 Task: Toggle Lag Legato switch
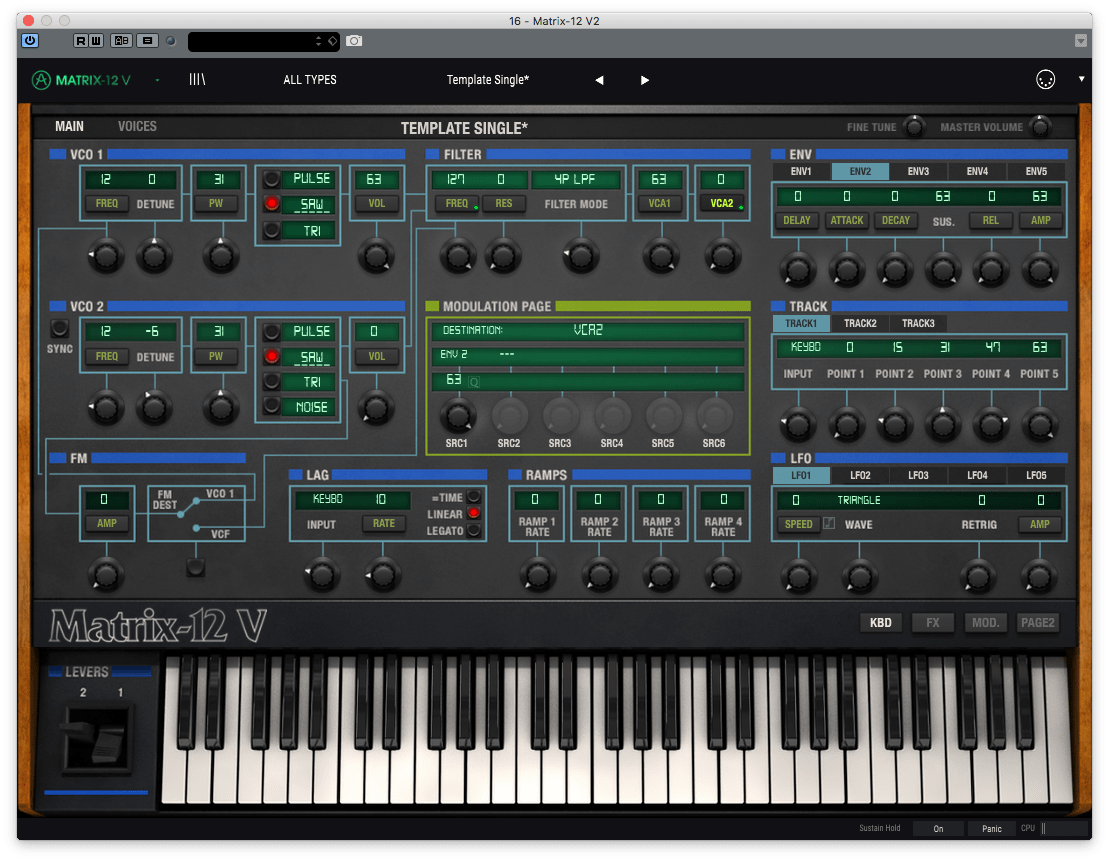[x=474, y=530]
